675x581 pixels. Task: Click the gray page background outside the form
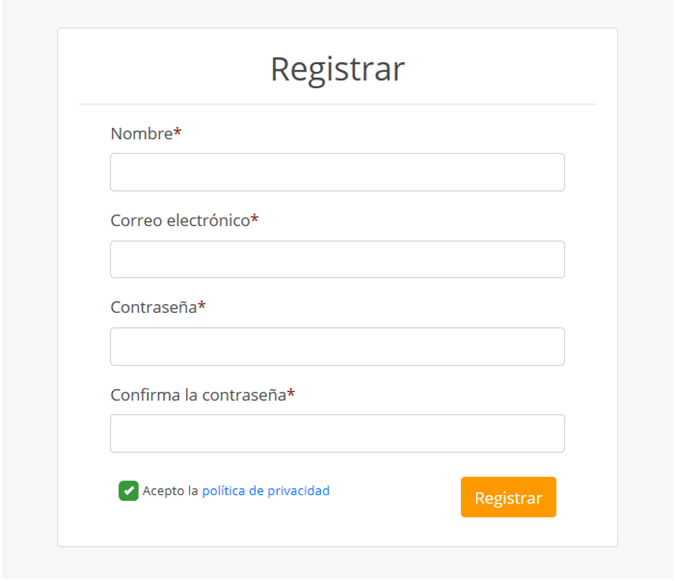(28, 300)
